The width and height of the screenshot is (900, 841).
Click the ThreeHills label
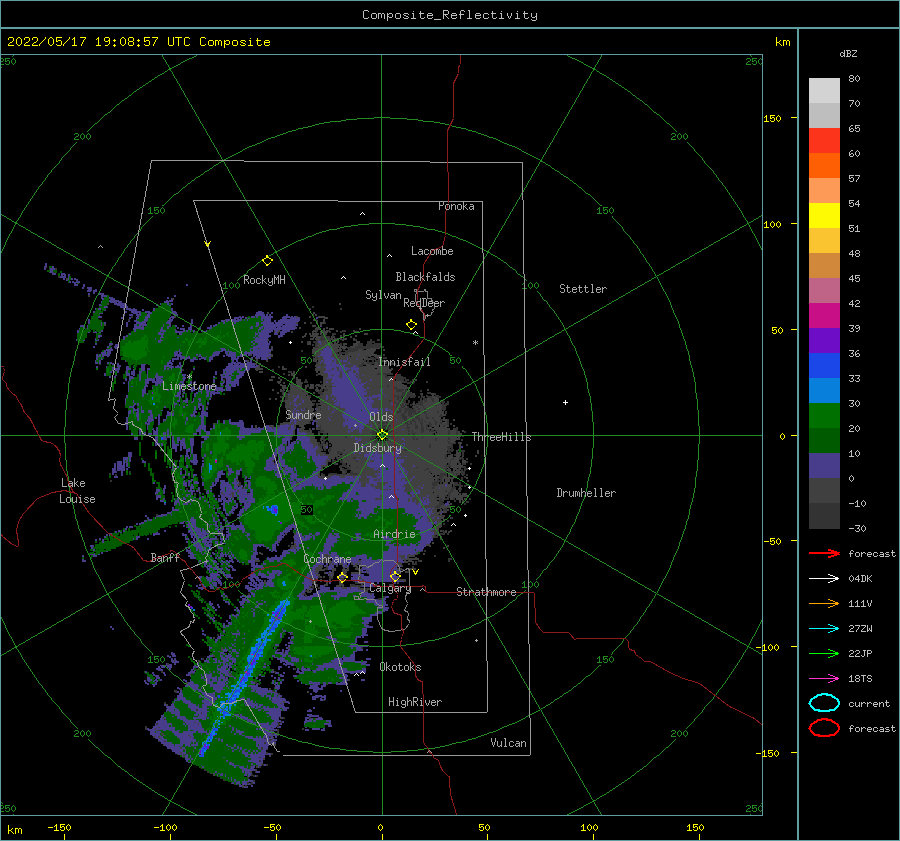click(x=502, y=437)
